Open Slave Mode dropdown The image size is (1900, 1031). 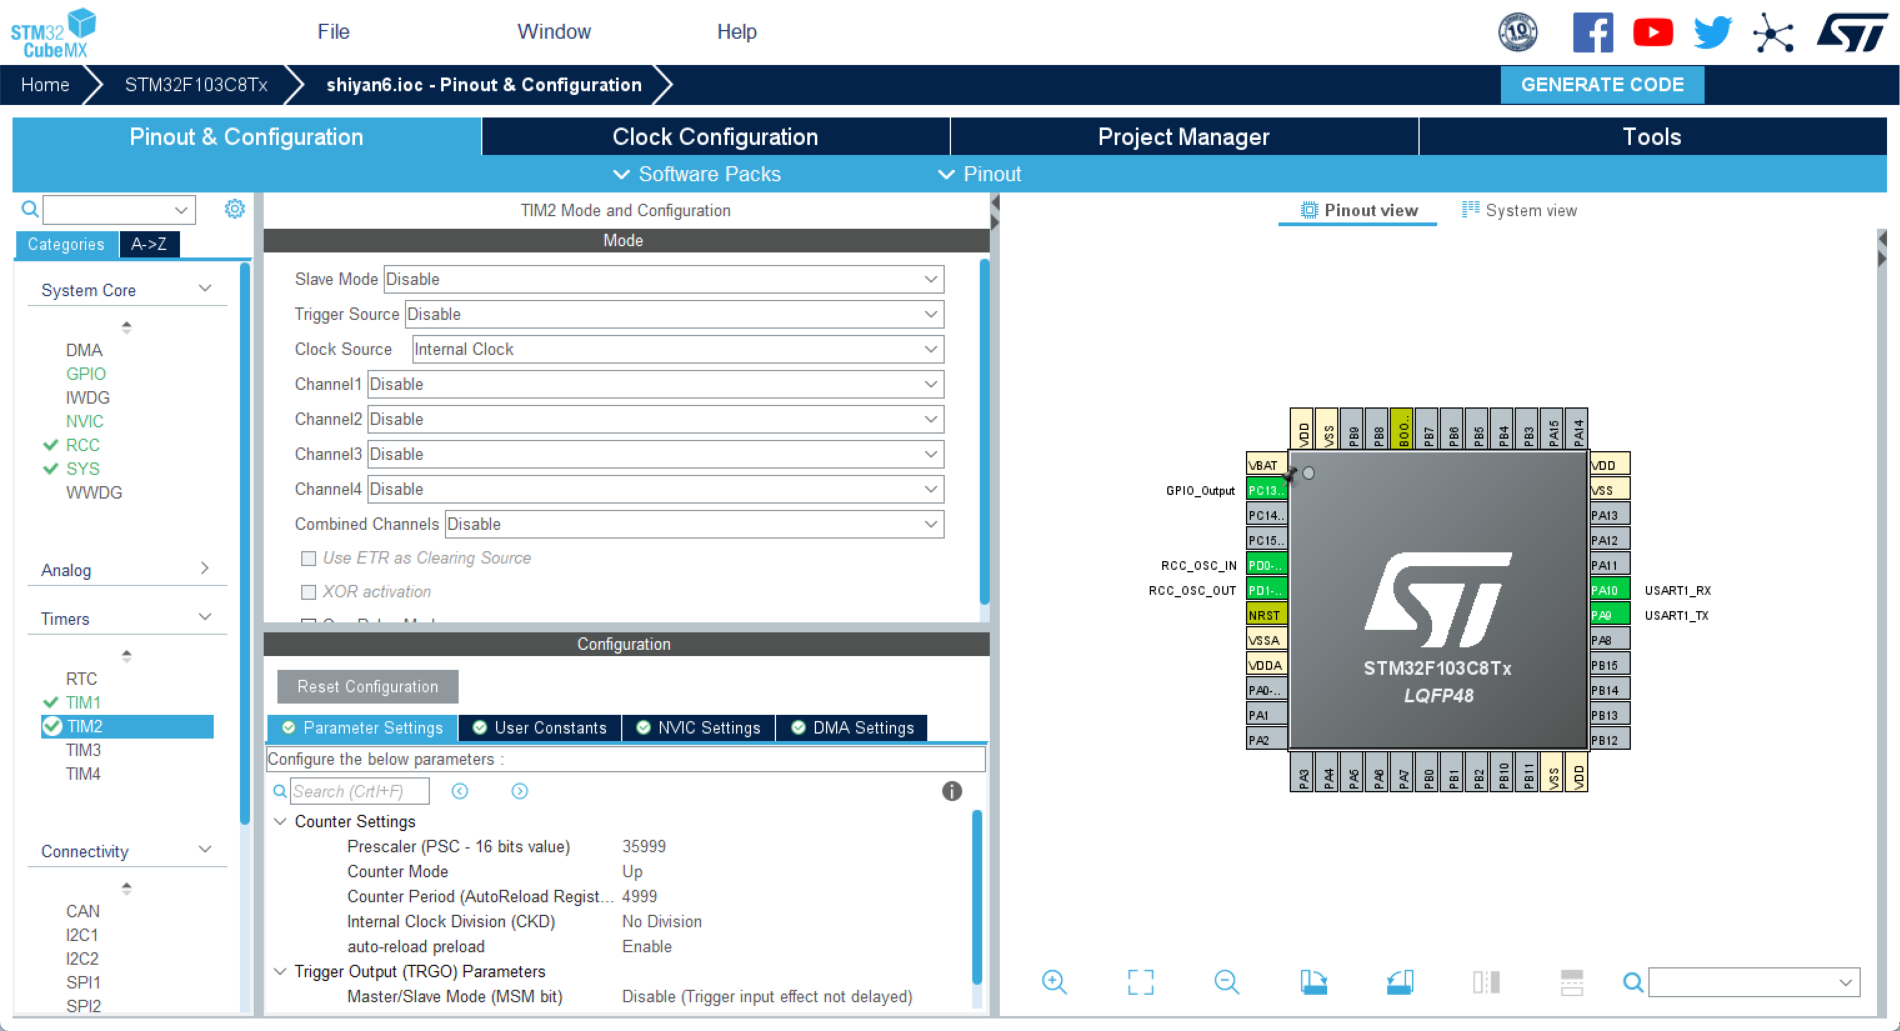pos(664,279)
